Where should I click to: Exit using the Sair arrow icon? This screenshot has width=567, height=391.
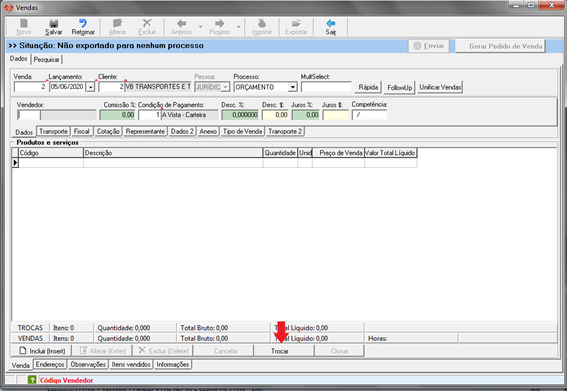(331, 24)
